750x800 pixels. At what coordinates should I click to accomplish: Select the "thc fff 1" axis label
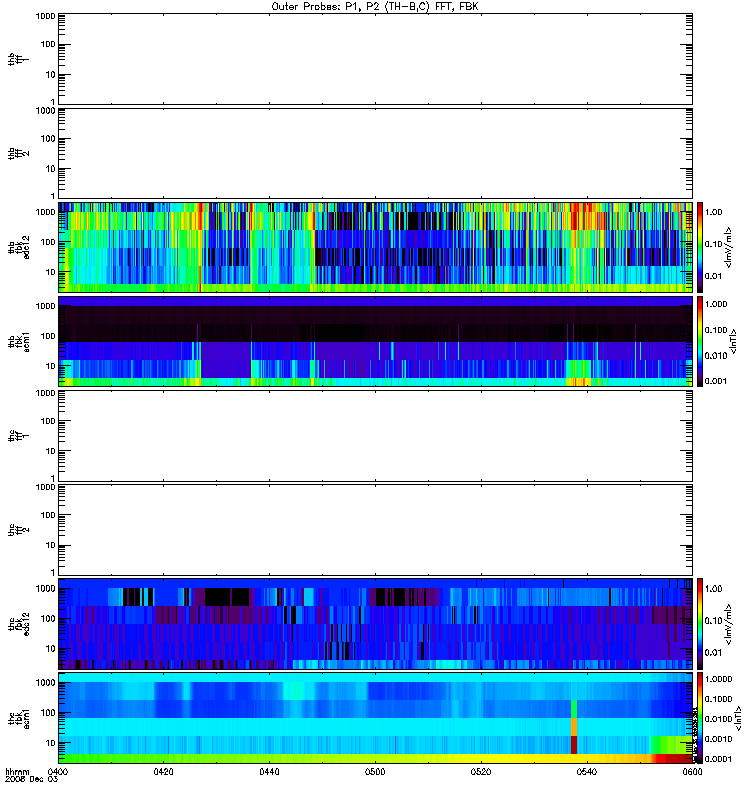(x=18, y=436)
